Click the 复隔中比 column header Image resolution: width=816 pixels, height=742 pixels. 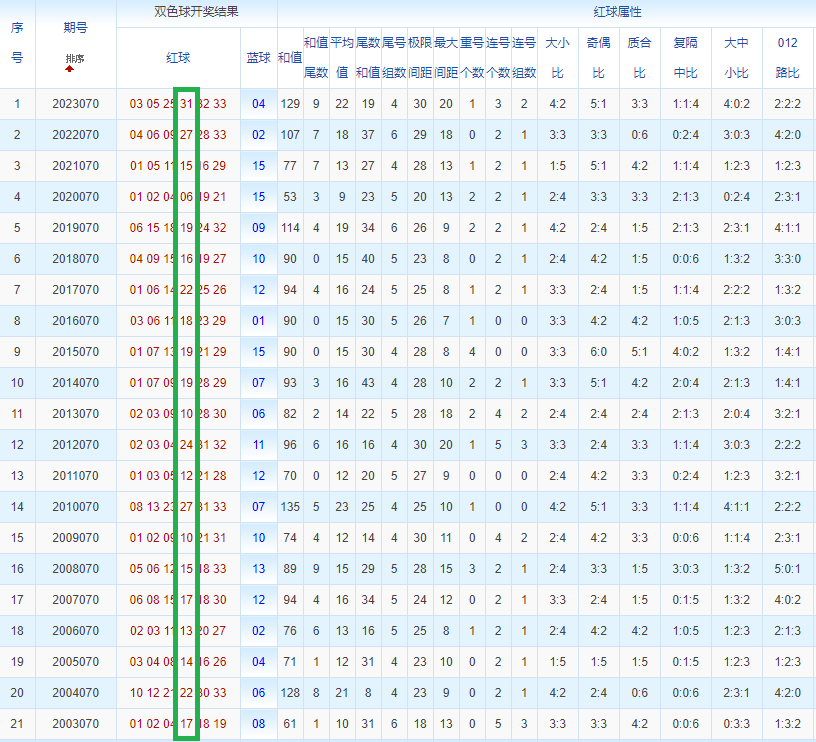[x=685, y=58]
